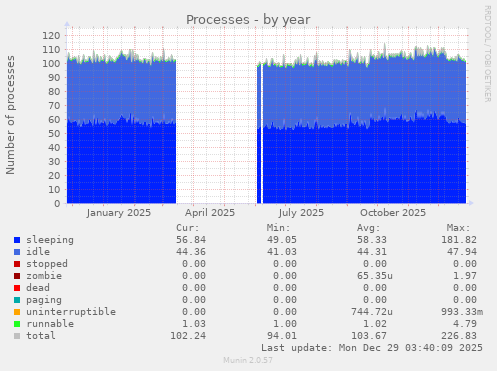The height and width of the screenshot is (371, 497).
Task: Click the narrow data sliver before July
Action: coord(259,133)
